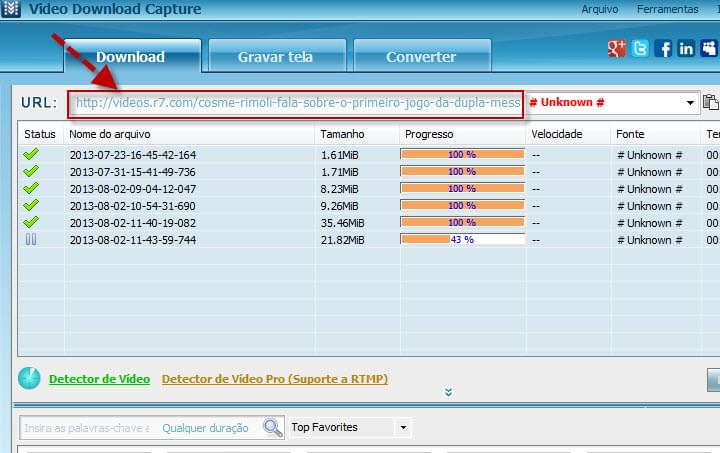Viewport: 720px width, 453px height.
Task: Click green checkmark of 2013-07-23-16-45-42-164 download
Action: pos(31,155)
